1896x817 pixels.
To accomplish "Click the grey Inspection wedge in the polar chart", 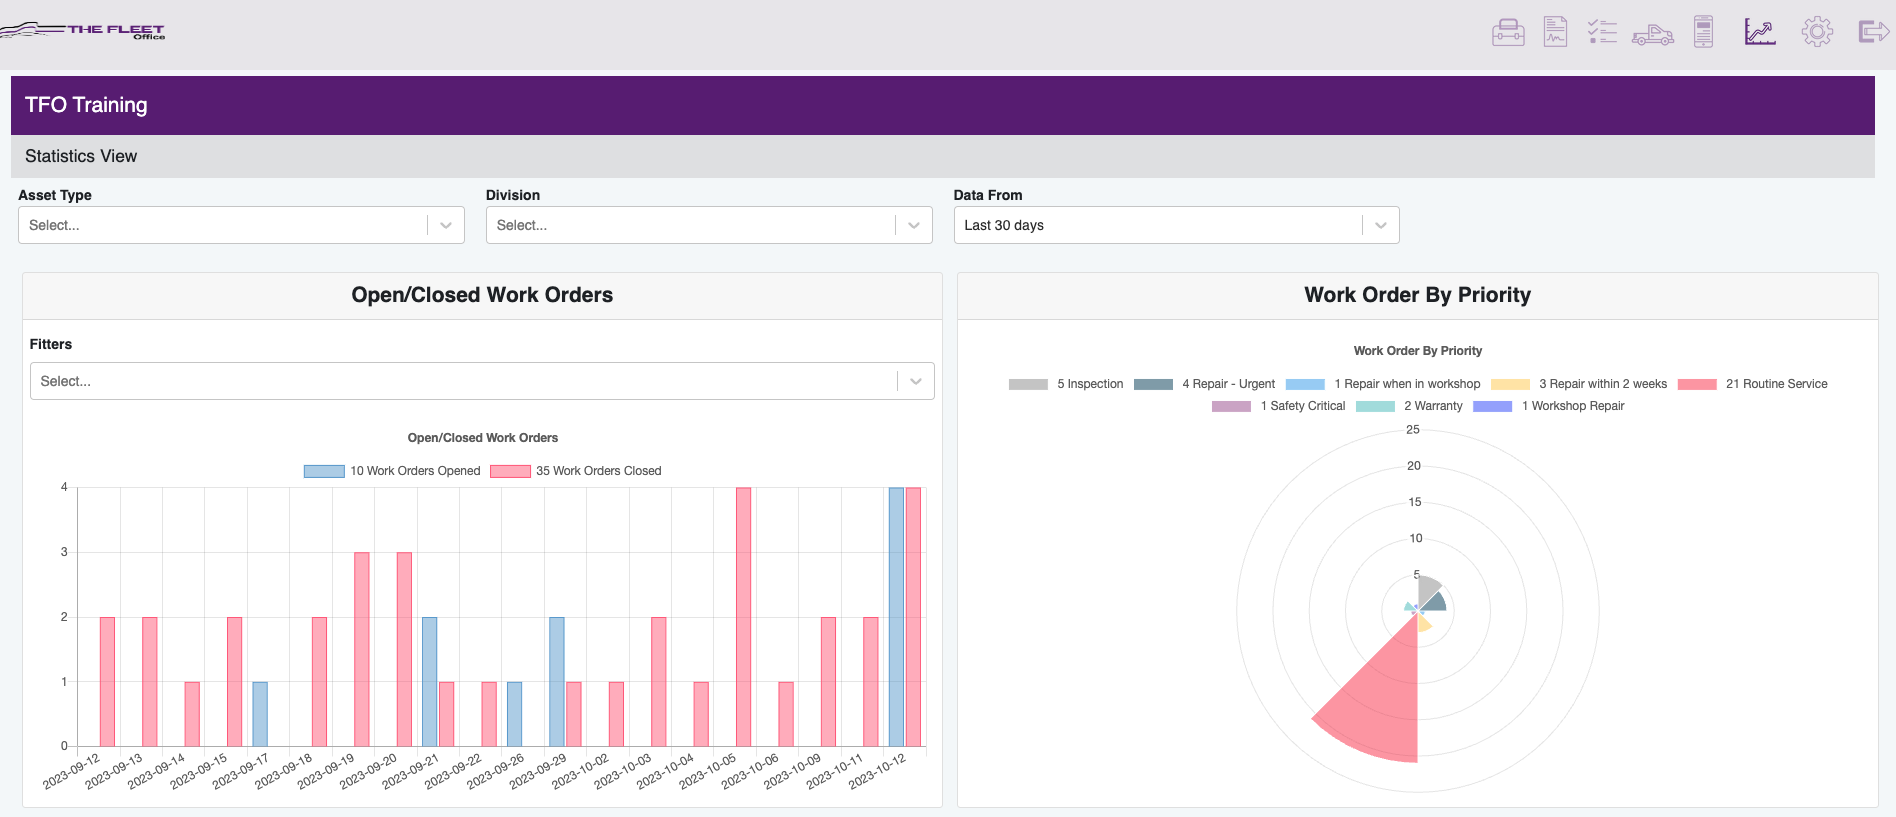I will coord(1427,591).
